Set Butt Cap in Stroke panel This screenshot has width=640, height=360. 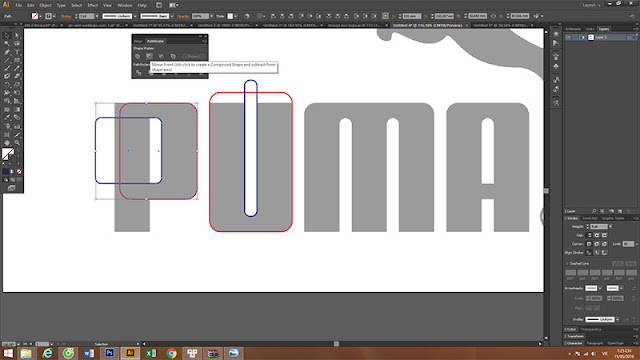[x=589, y=235]
